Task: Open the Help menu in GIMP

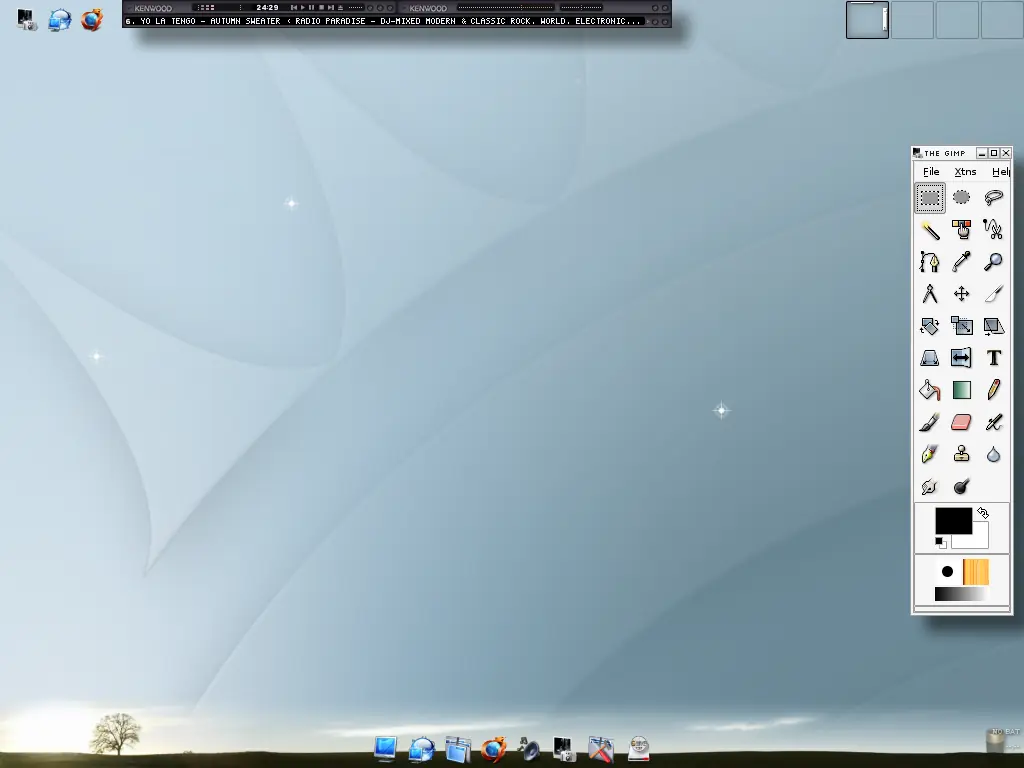Action: [x=1000, y=172]
